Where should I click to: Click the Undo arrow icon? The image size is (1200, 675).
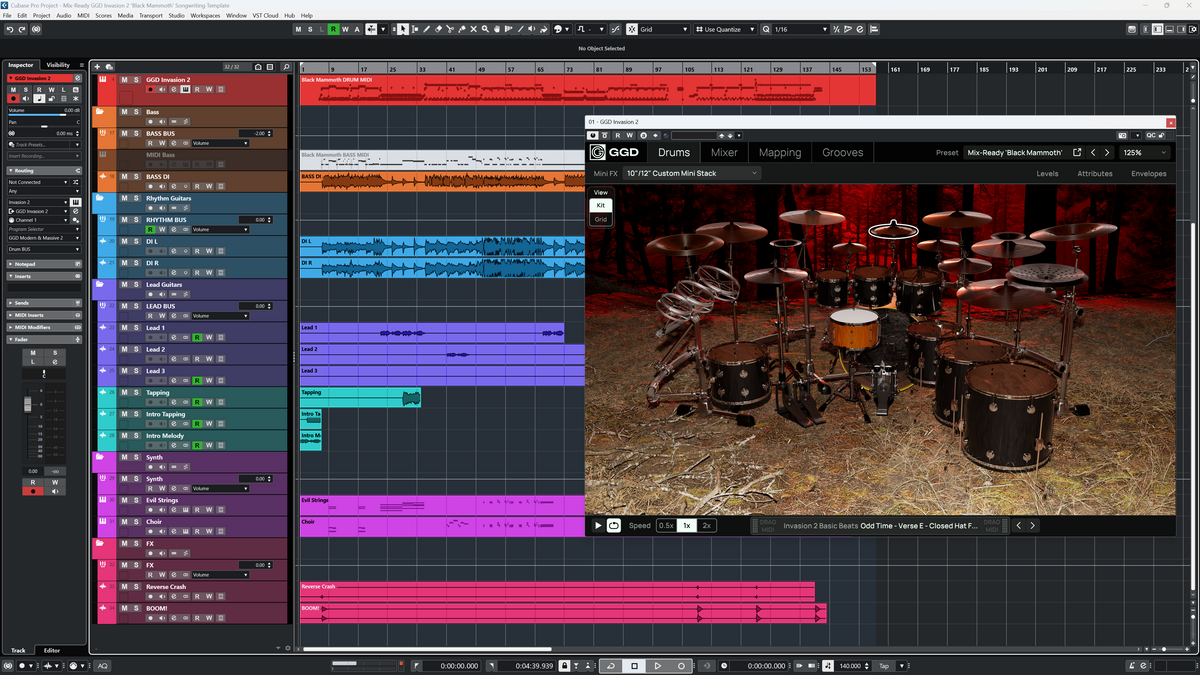(x=9, y=29)
